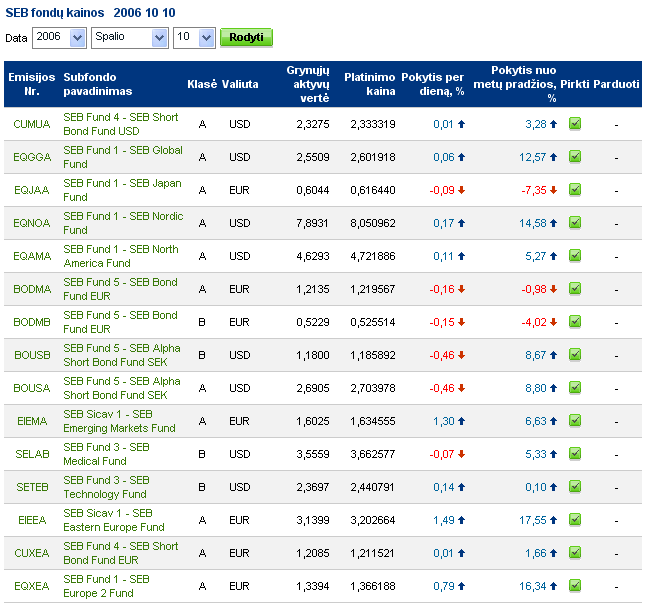Screen dimensions: 653x611
Task: Click the buy icon in BODMA row
Action: click(575, 288)
